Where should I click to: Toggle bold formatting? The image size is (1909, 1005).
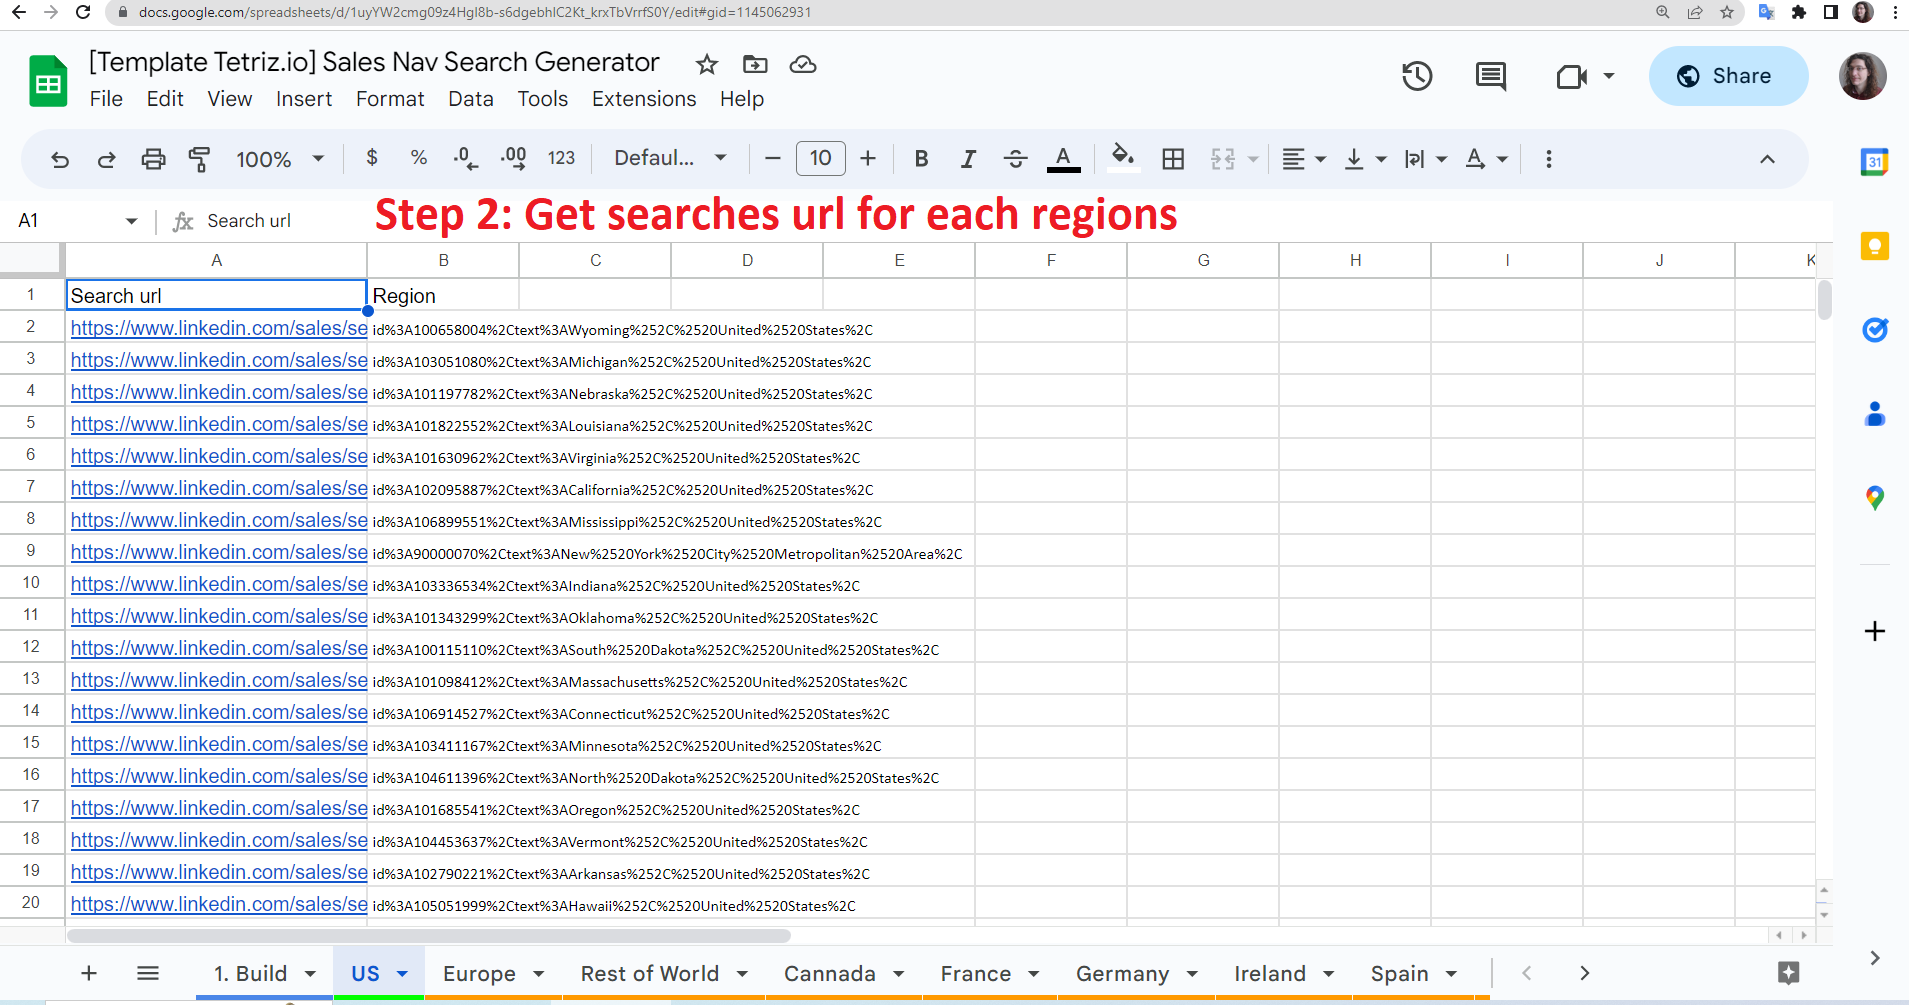click(922, 159)
